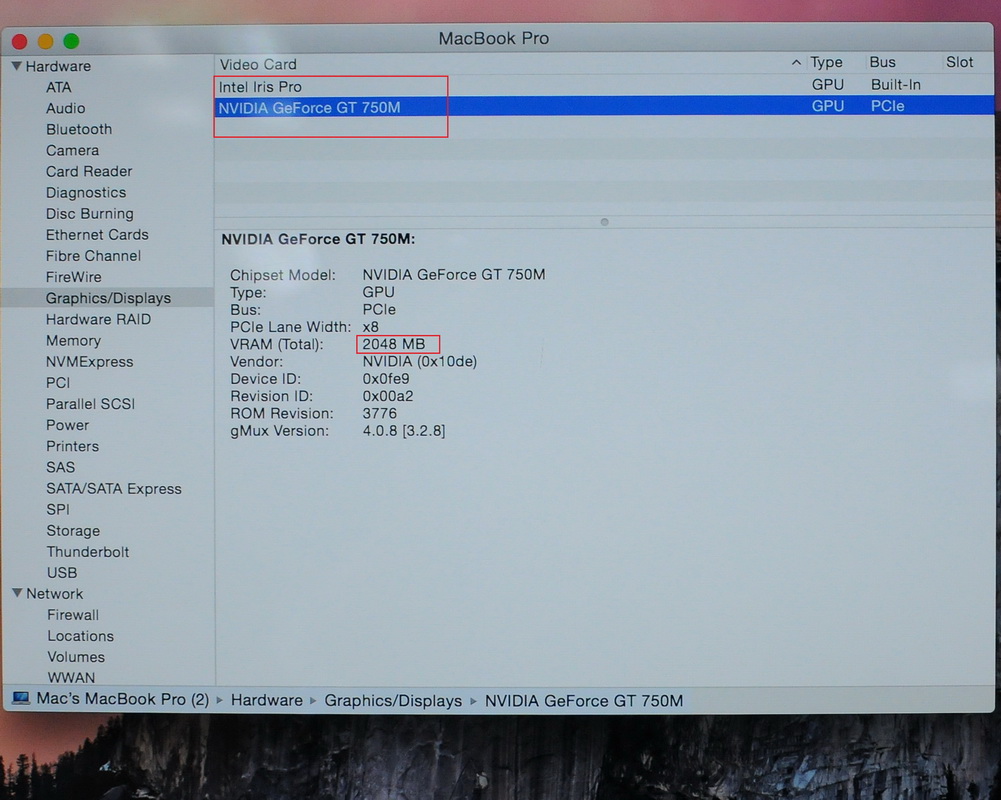
Task: Select Power in the sidebar
Action: pyautogui.click(x=68, y=425)
